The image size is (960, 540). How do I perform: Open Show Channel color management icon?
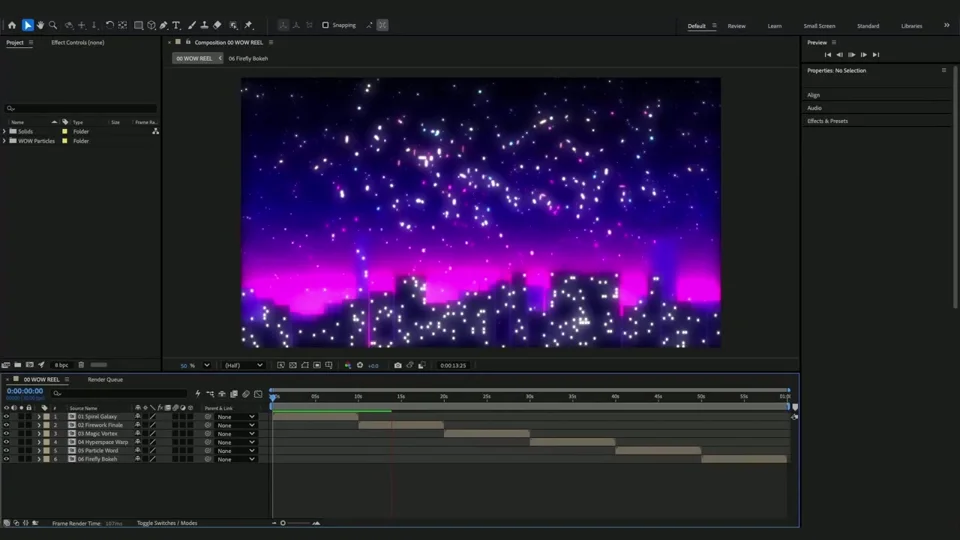[x=348, y=366]
